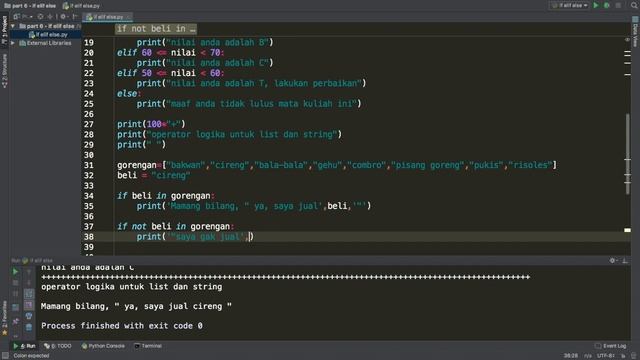This screenshot has height=360, width=640.
Task: Click scroll-from-source target icon in Project toolbar
Action: (x=40, y=17)
